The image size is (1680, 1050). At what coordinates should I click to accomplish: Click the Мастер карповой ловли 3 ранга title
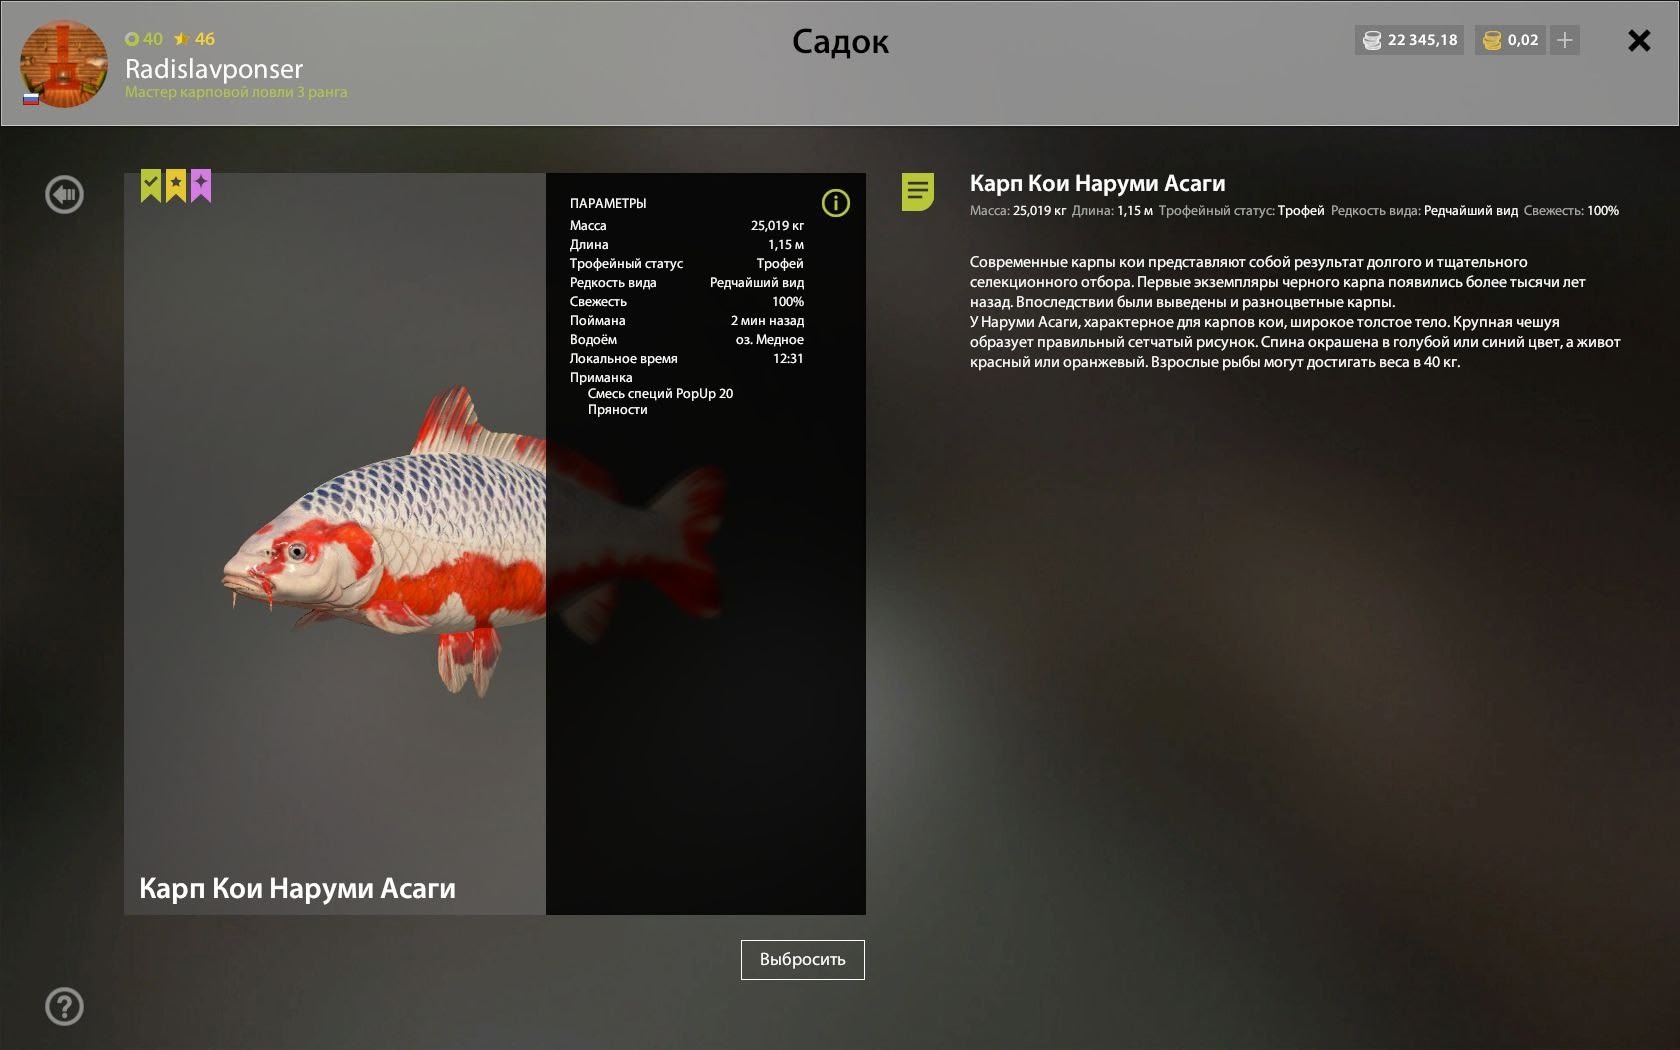[x=236, y=92]
